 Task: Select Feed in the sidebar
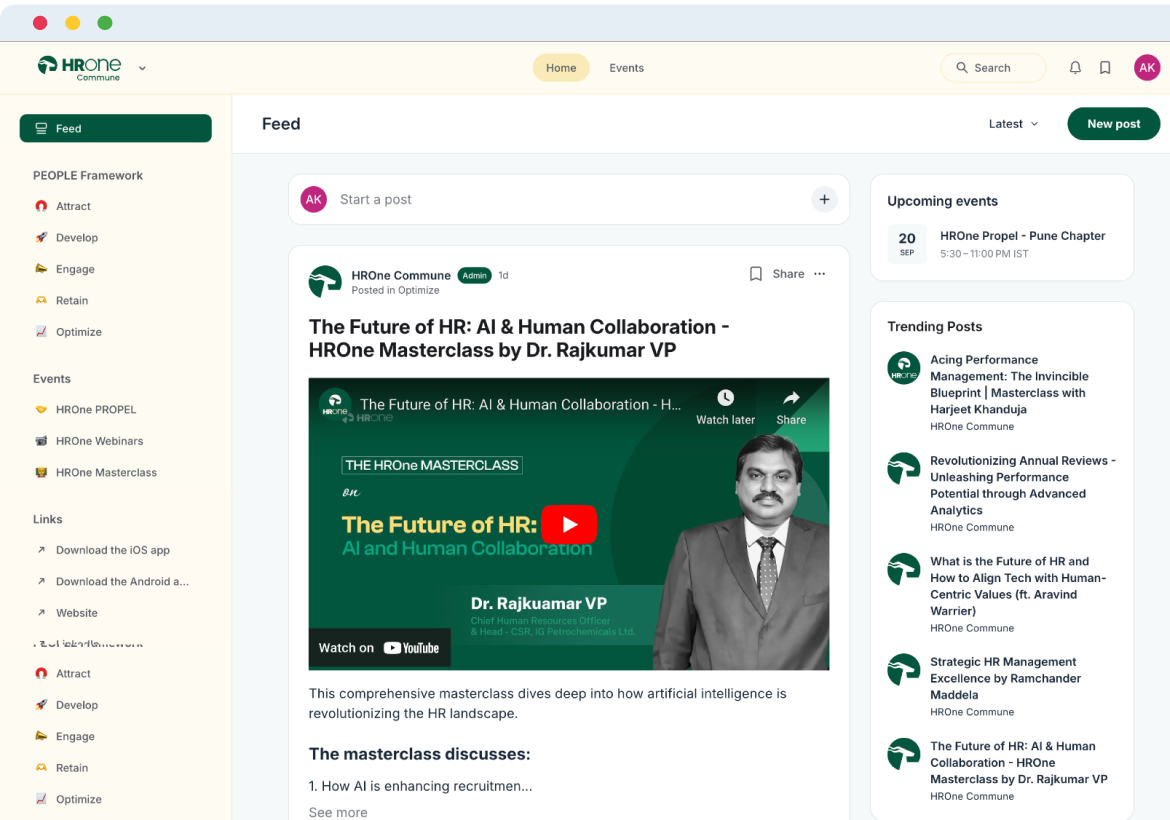coord(115,128)
